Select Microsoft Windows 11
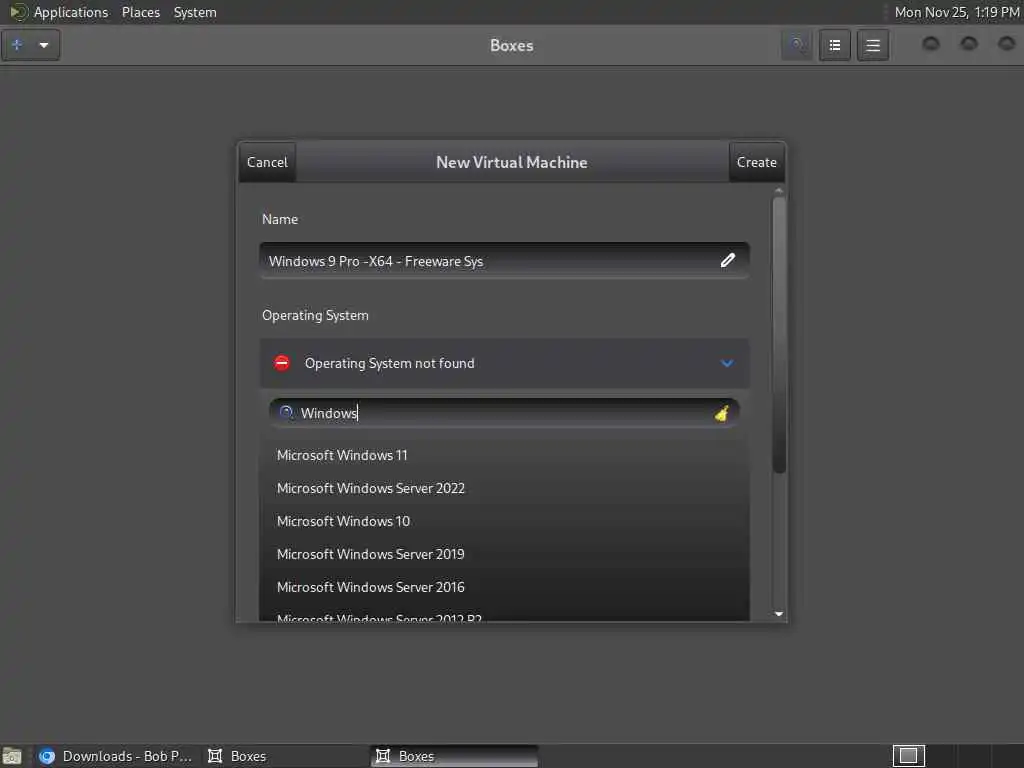The width and height of the screenshot is (1024, 768). pos(504,455)
